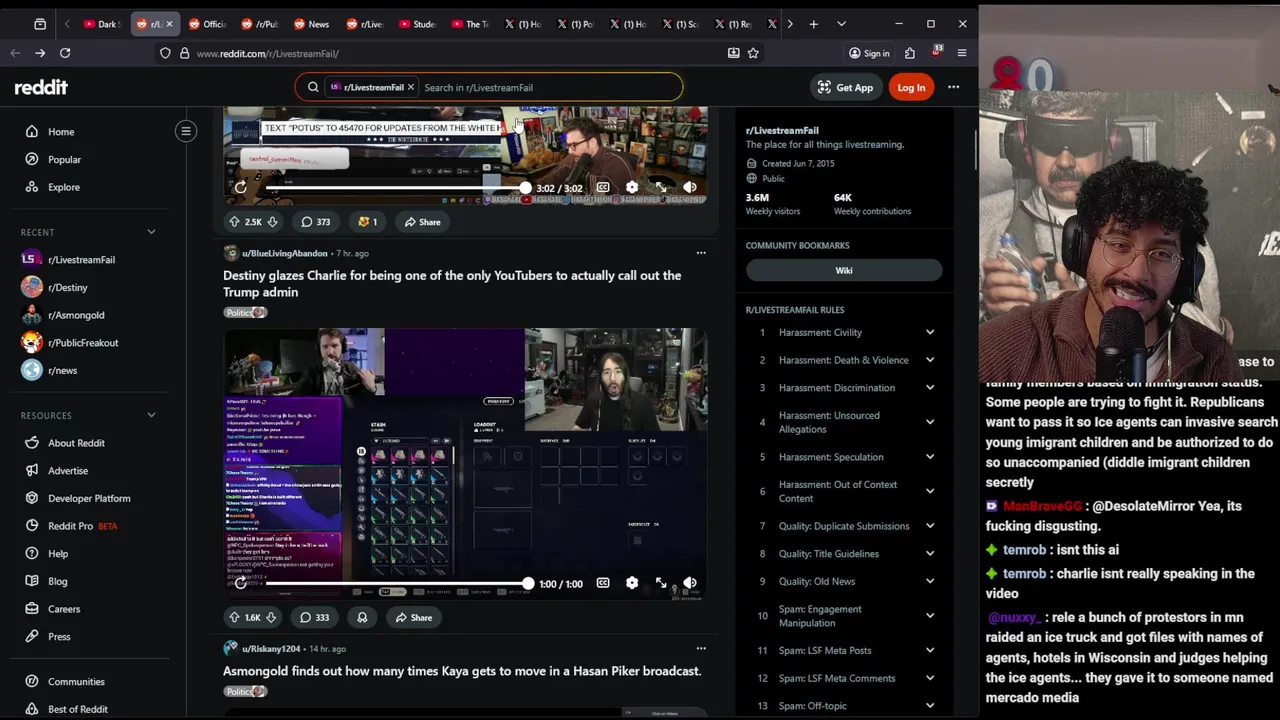Screen dimensions: 1280x720
Task: Open u/BlueLivingAbandon profile
Action: click(285, 254)
